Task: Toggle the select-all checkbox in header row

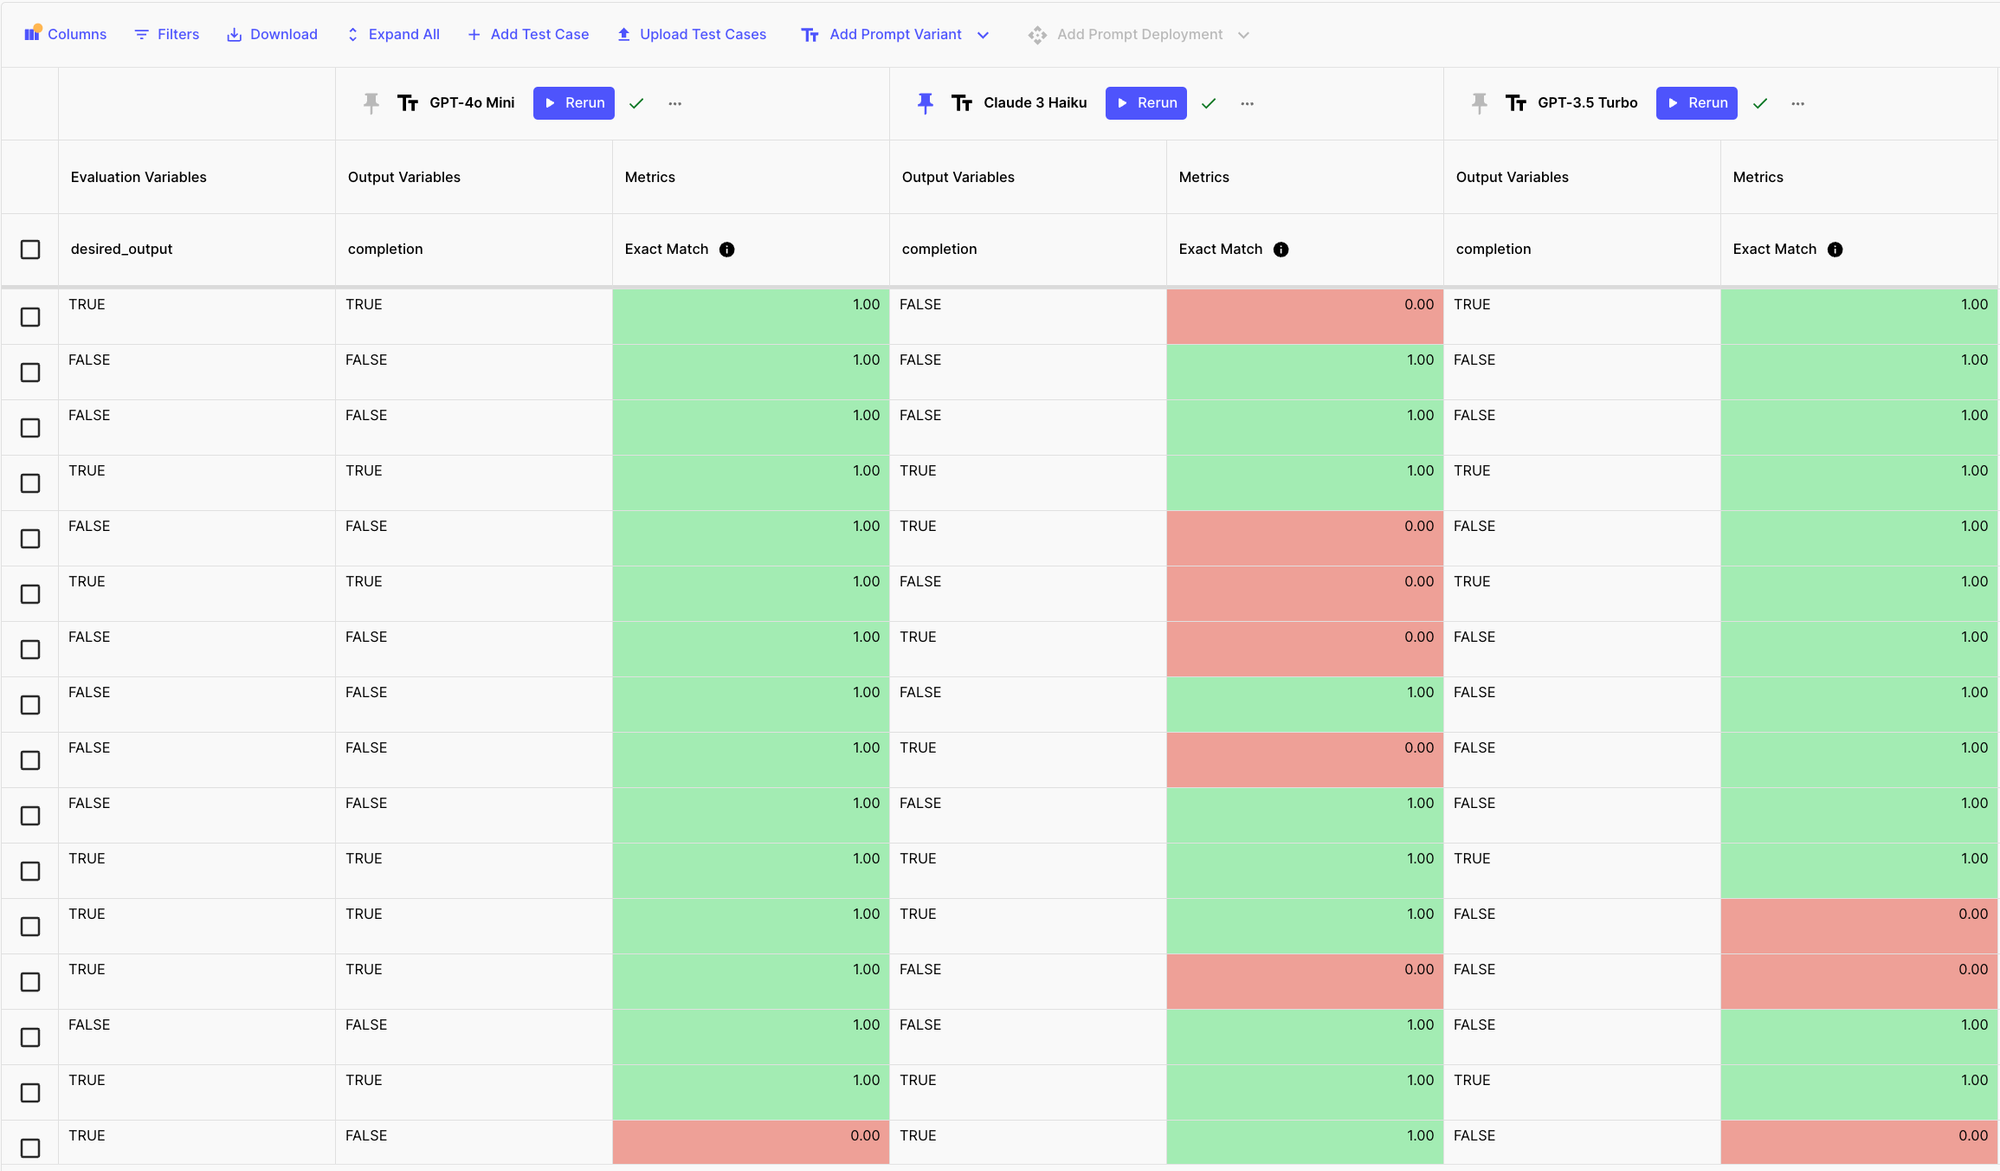Action: point(30,249)
